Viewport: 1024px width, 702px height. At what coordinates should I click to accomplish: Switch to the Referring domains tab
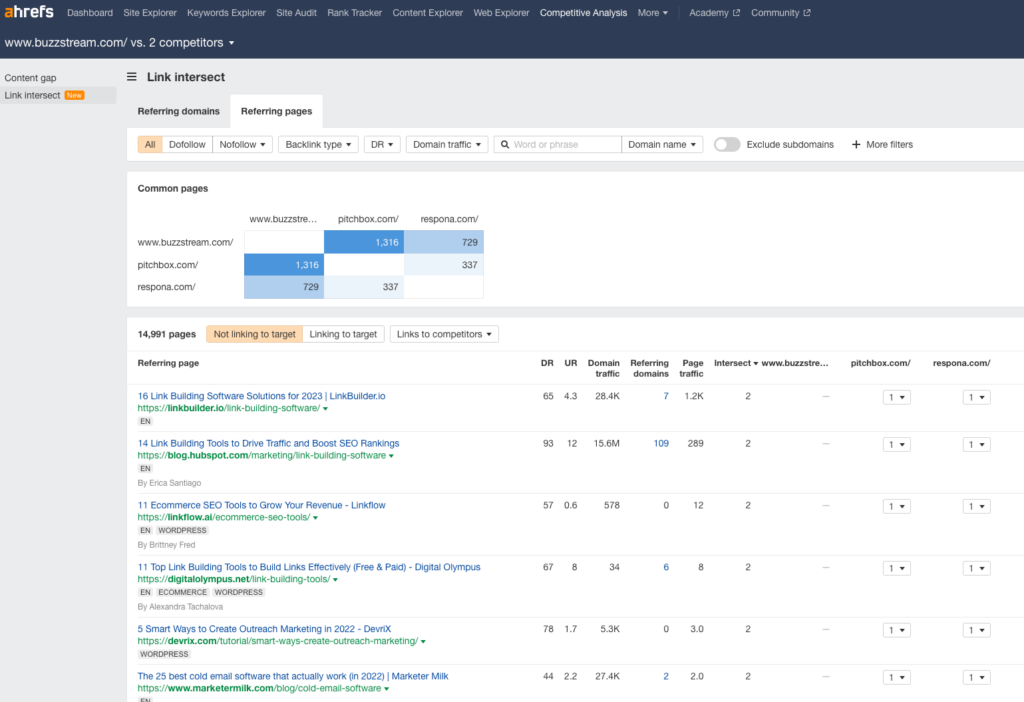[x=178, y=111]
